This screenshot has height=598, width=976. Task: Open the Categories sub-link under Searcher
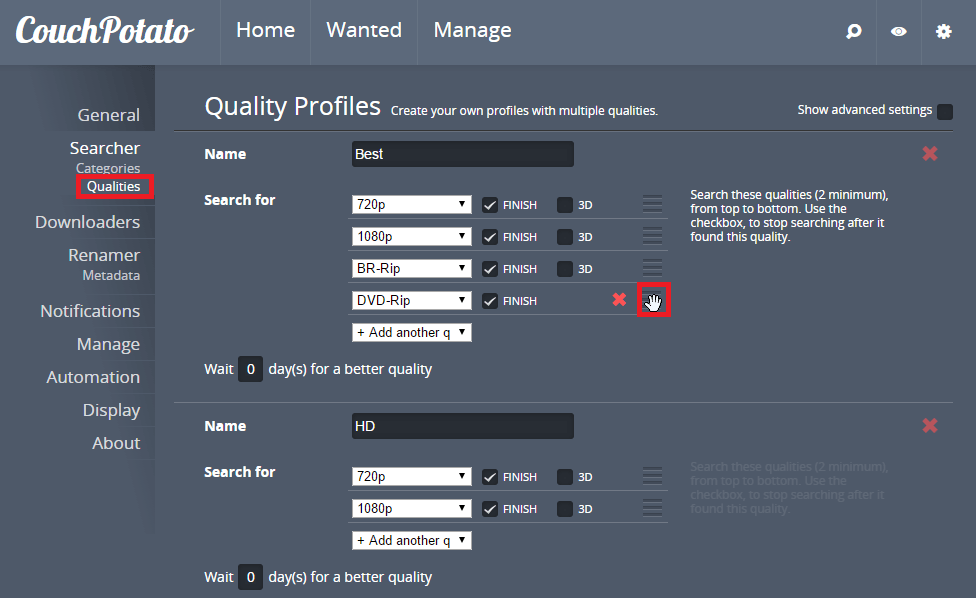pyautogui.click(x=108, y=168)
